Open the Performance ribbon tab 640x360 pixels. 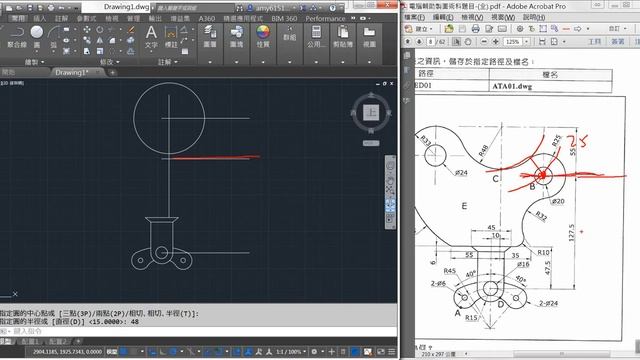[x=325, y=18]
